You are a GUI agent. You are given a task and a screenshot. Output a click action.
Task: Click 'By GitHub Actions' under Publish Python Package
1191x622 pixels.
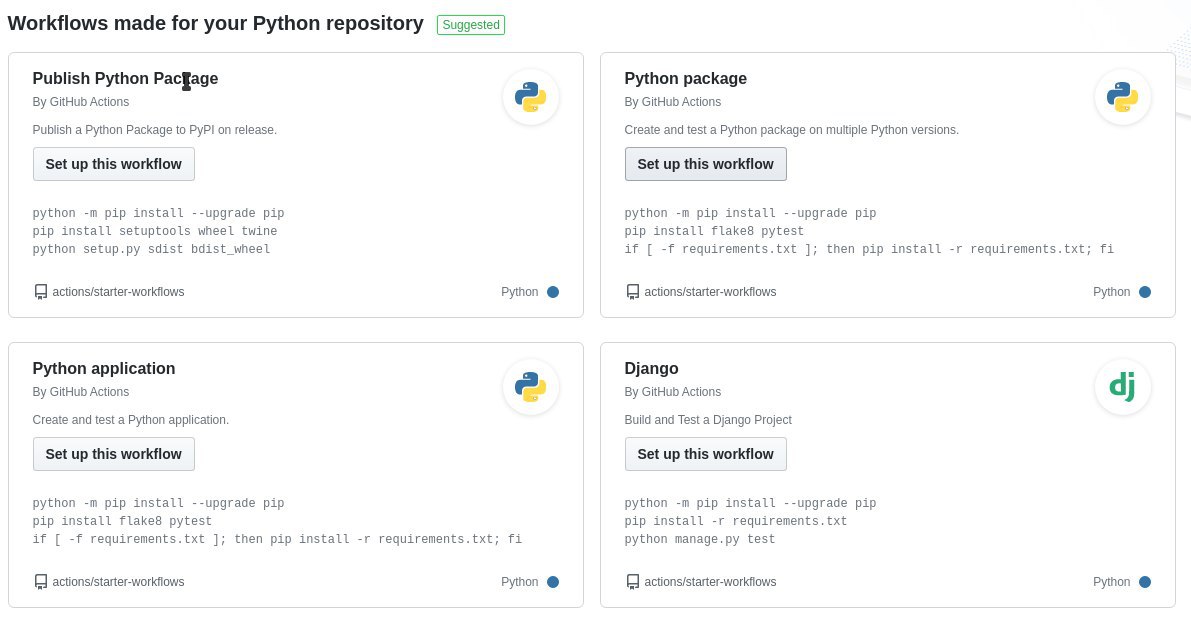(x=81, y=102)
